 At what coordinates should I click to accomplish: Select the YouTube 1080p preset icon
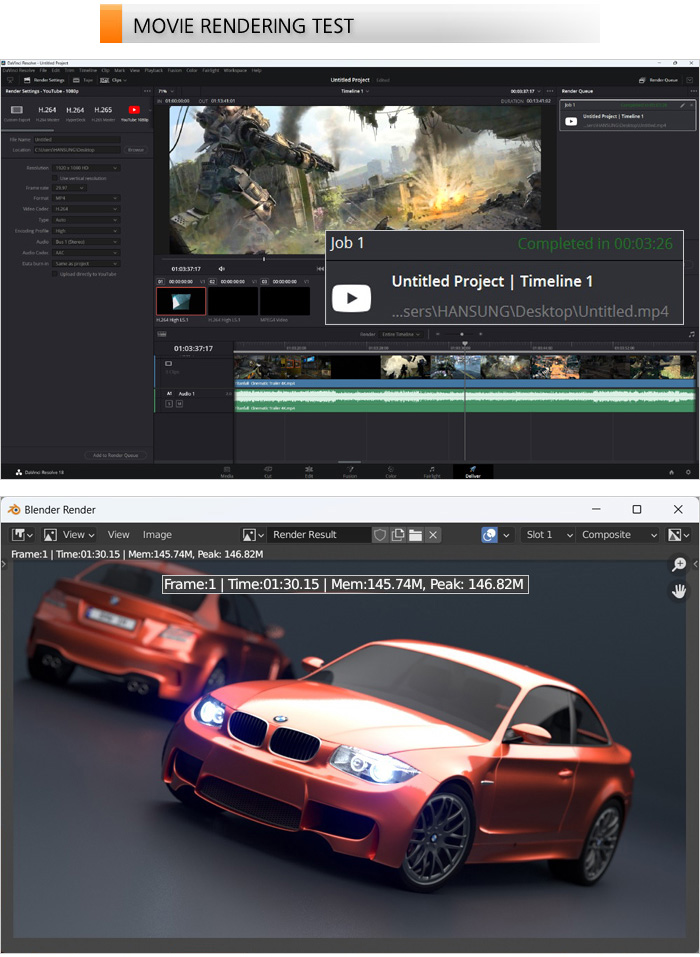(x=134, y=110)
